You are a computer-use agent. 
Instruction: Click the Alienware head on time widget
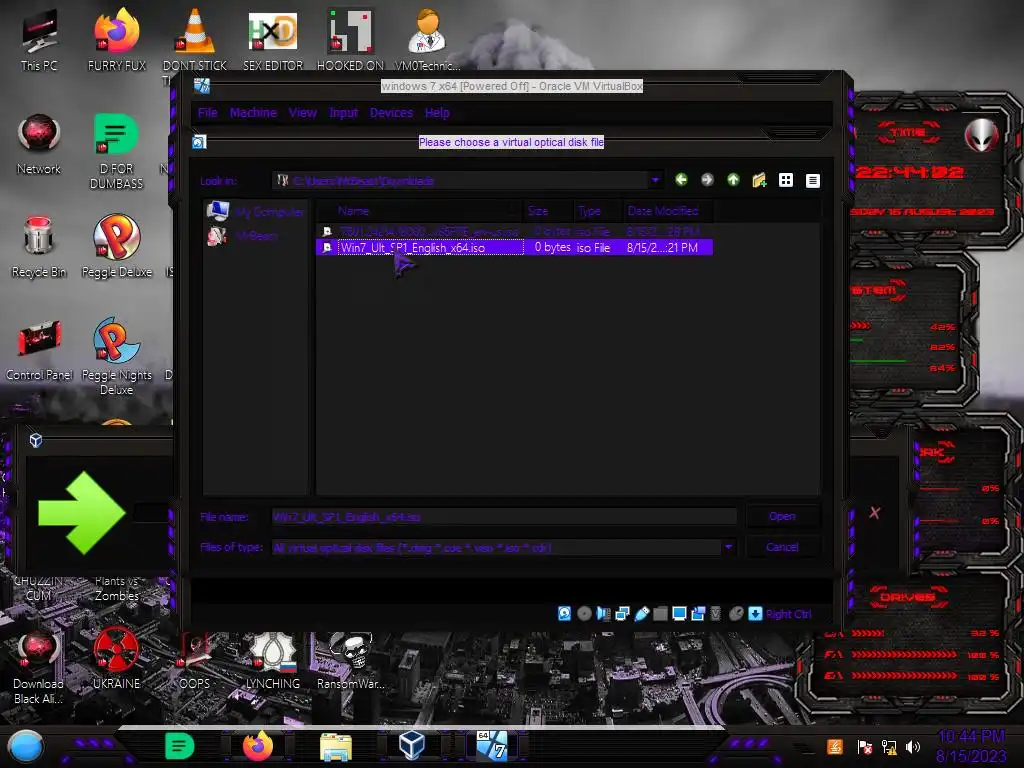[x=982, y=135]
